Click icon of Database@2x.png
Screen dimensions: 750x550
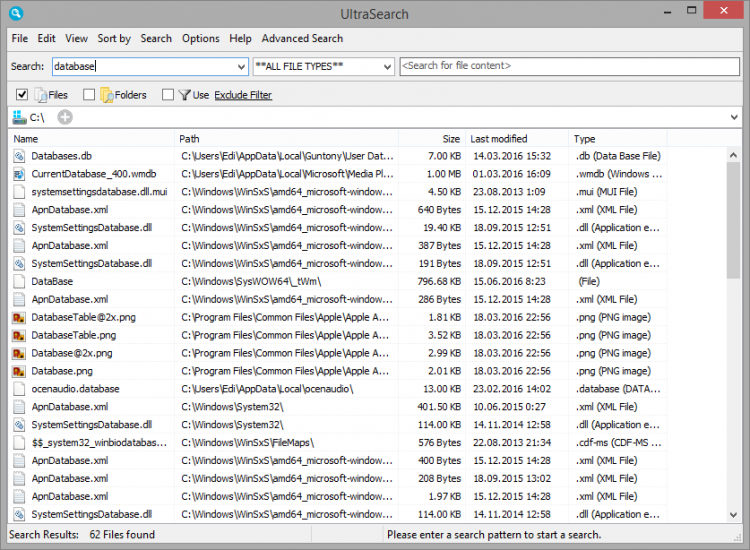coord(19,353)
